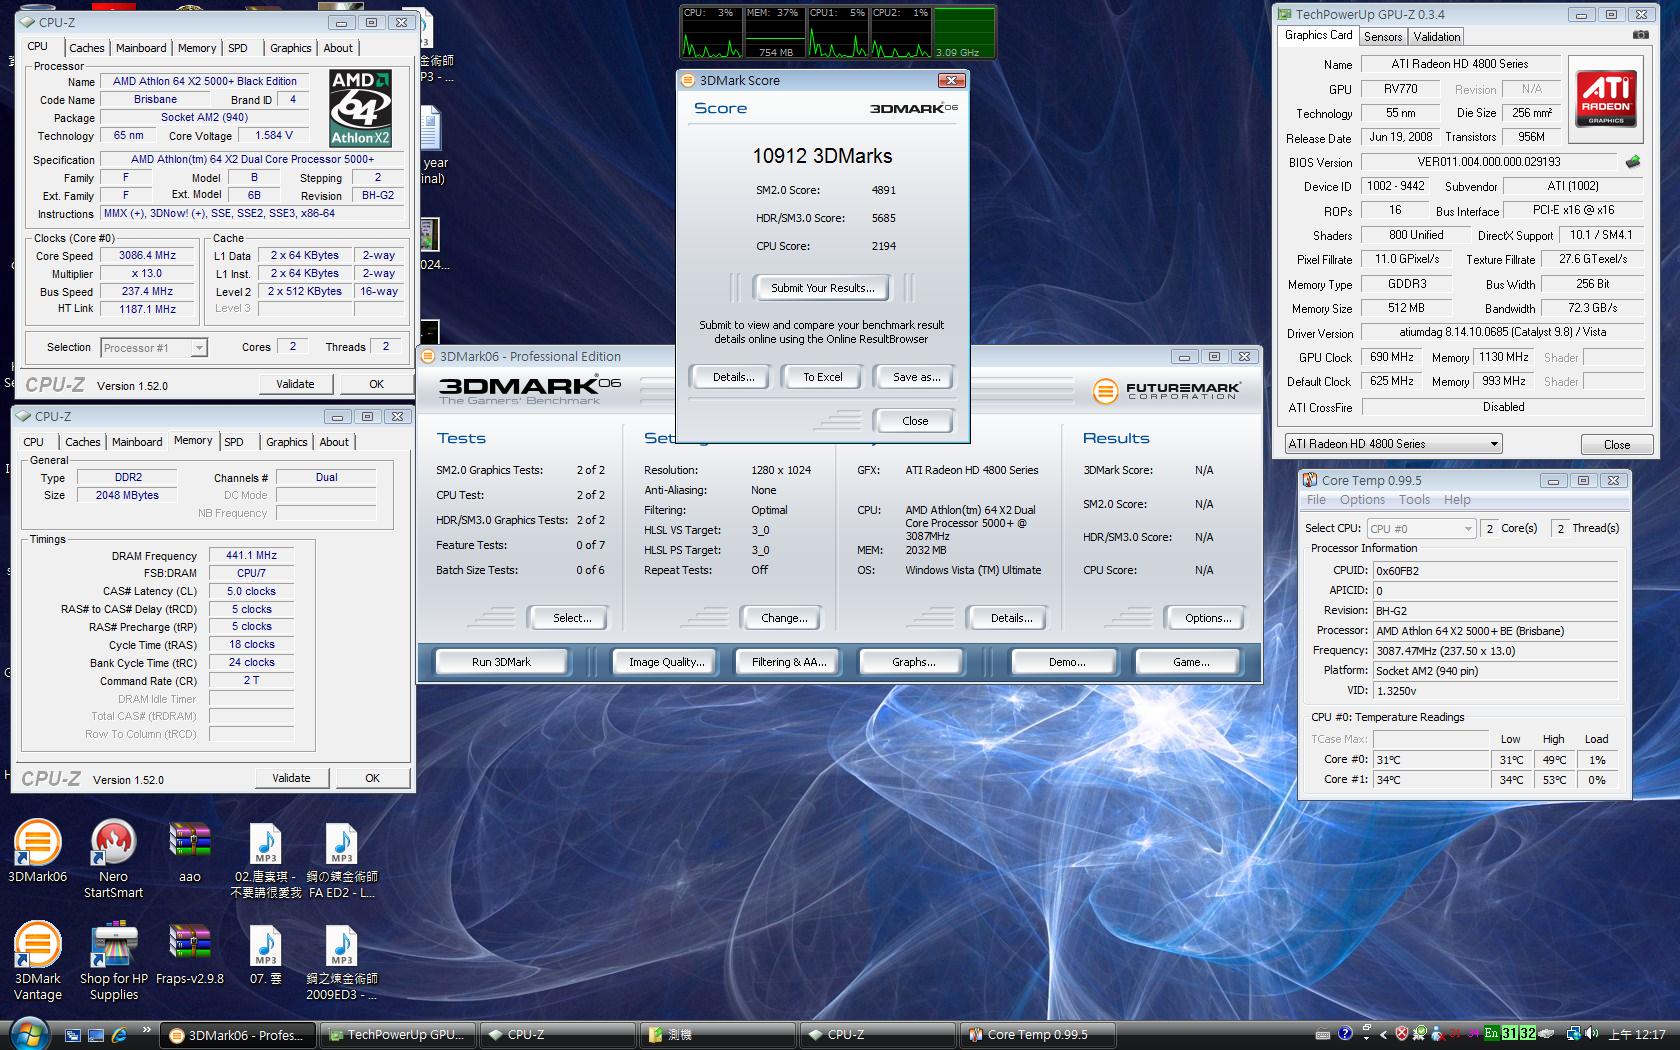Open the File menu in Core Temp
This screenshot has width=1680, height=1050.
[x=1316, y=500]
